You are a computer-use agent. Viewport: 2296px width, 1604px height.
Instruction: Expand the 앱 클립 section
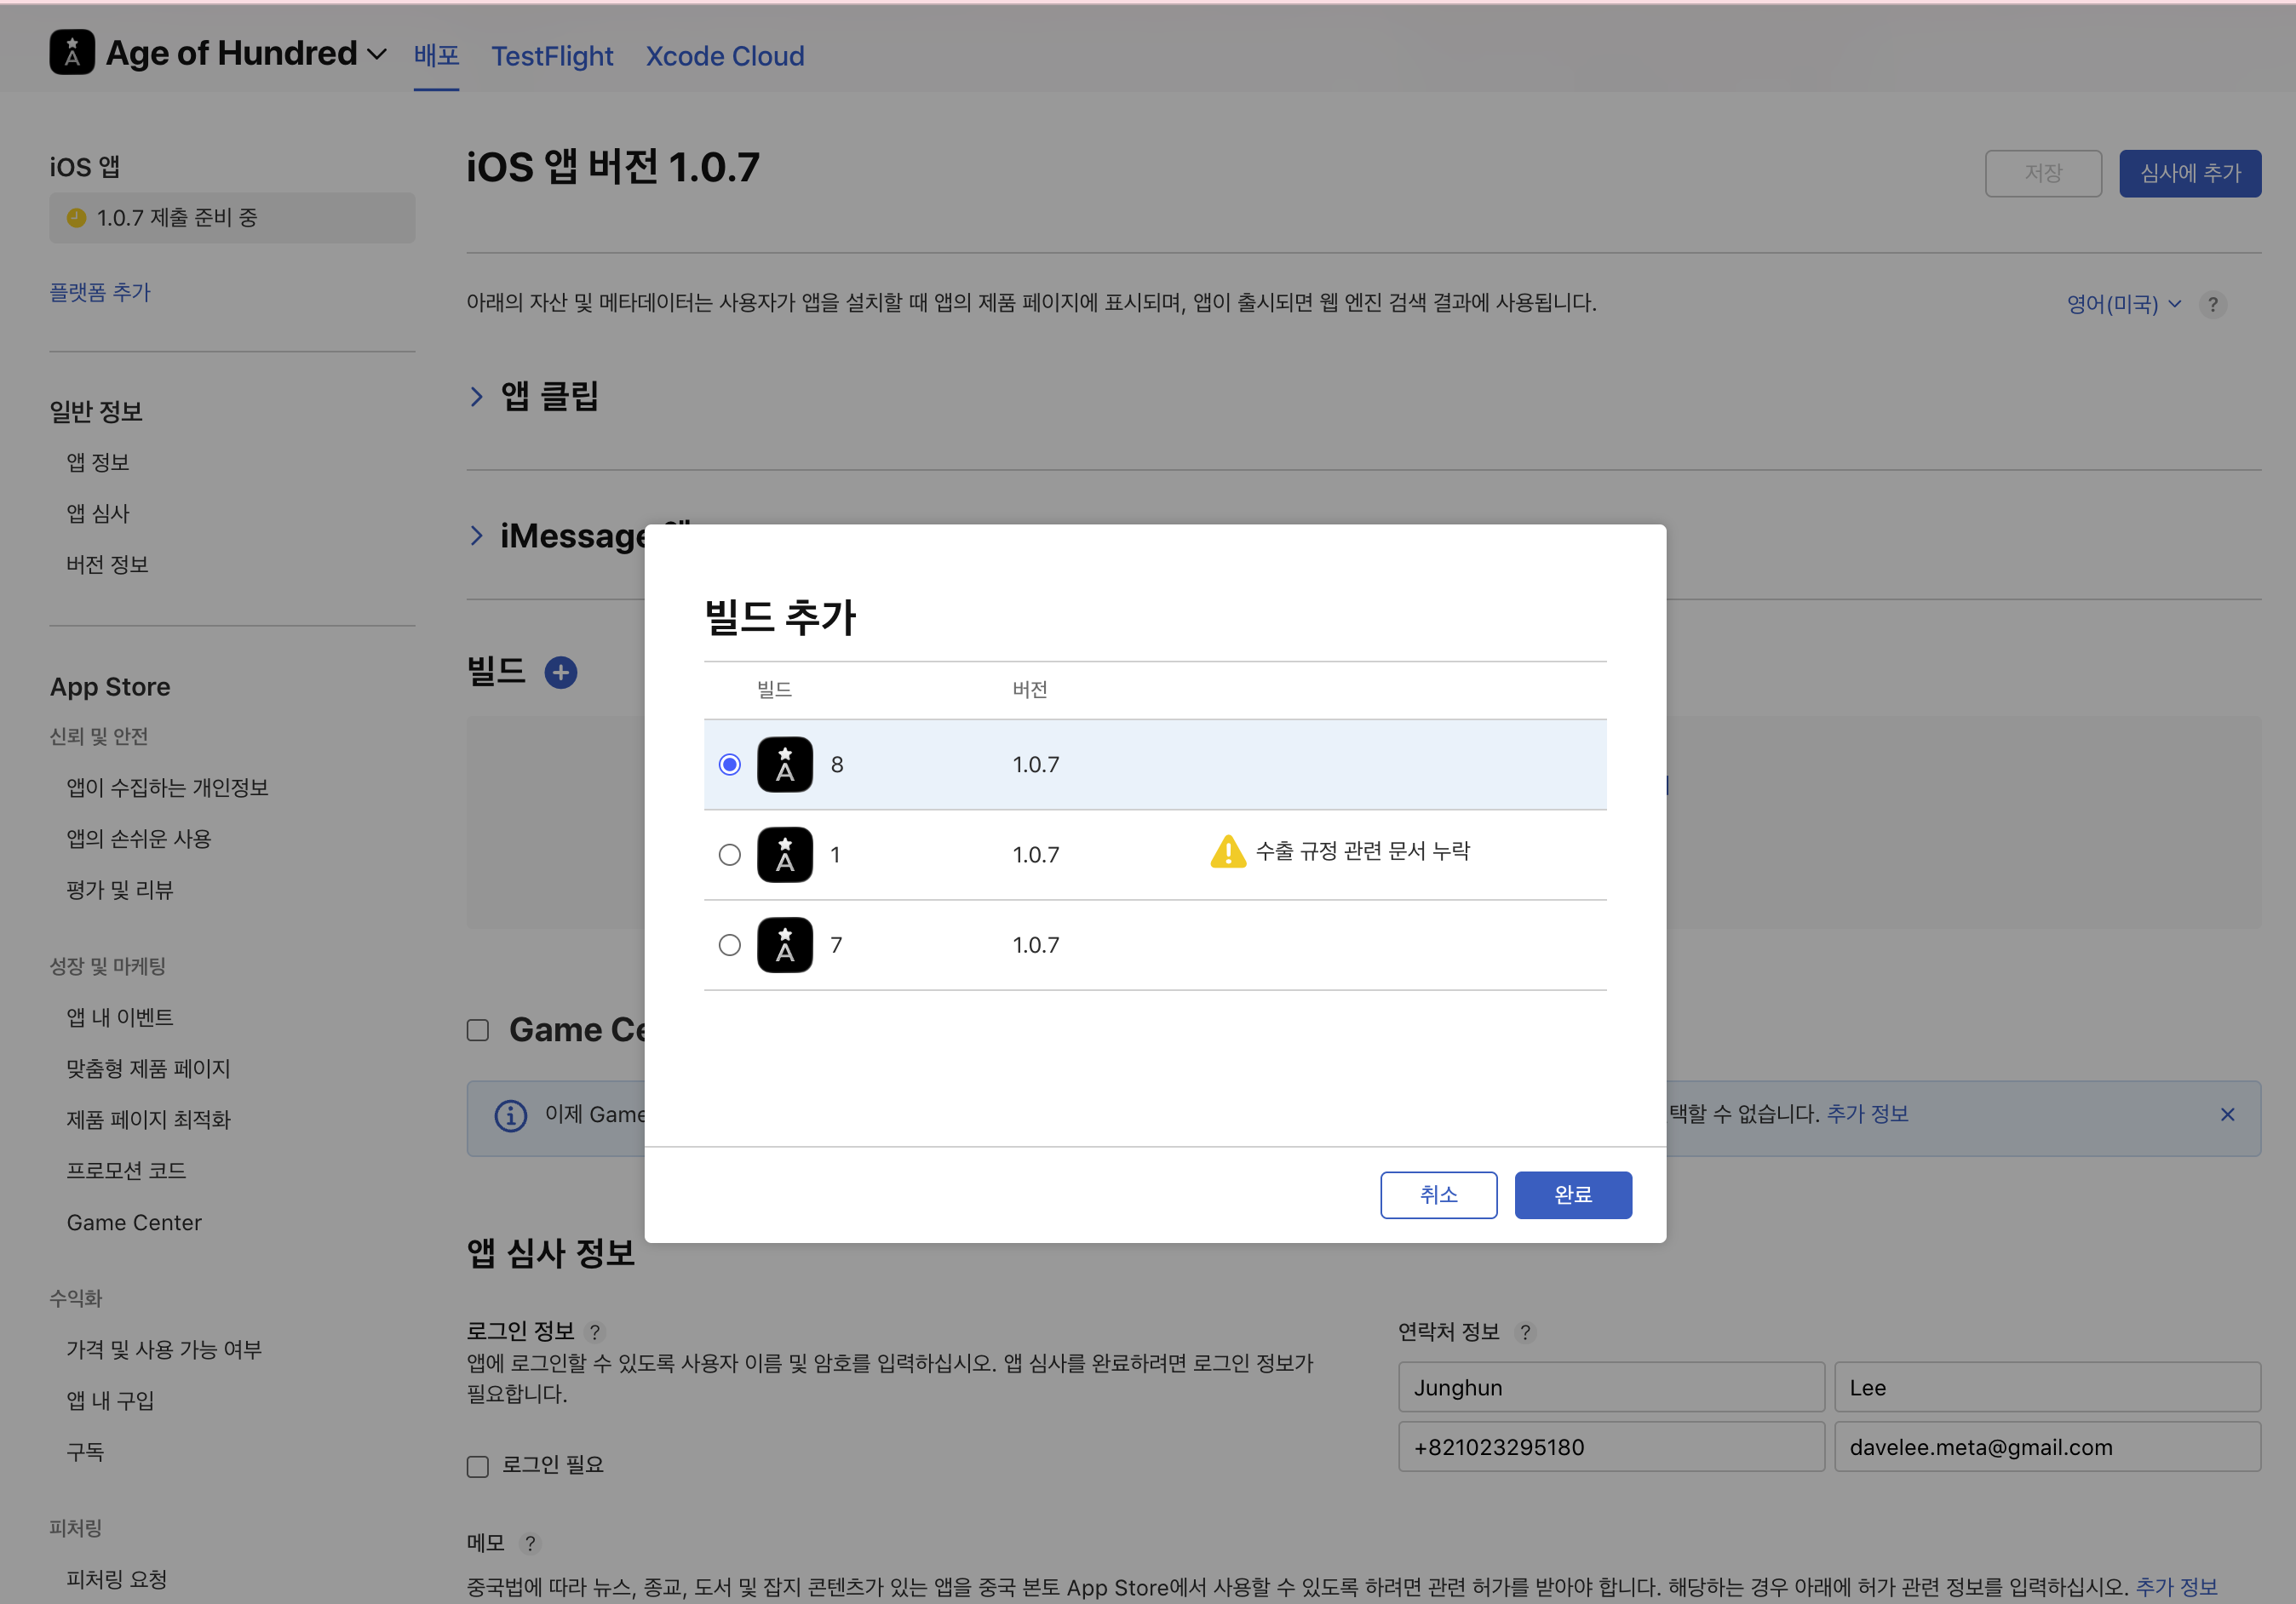[477, 397]
